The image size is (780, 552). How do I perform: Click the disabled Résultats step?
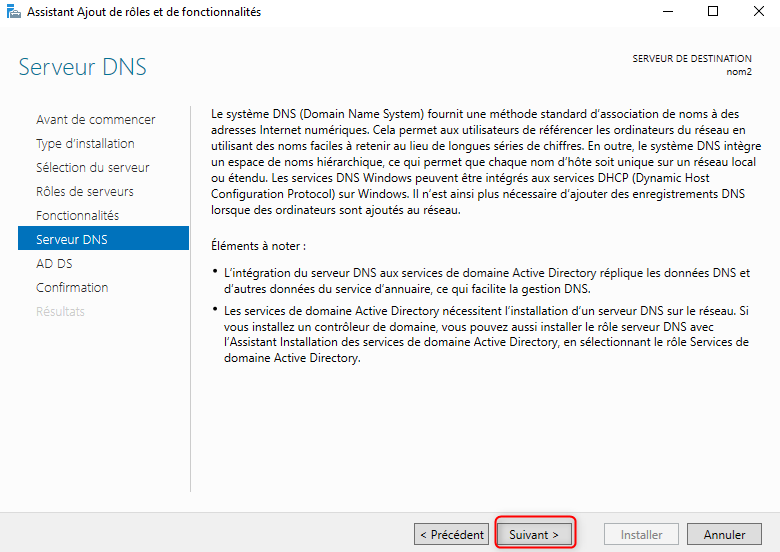pyautogui.click(x=60, y=311)
